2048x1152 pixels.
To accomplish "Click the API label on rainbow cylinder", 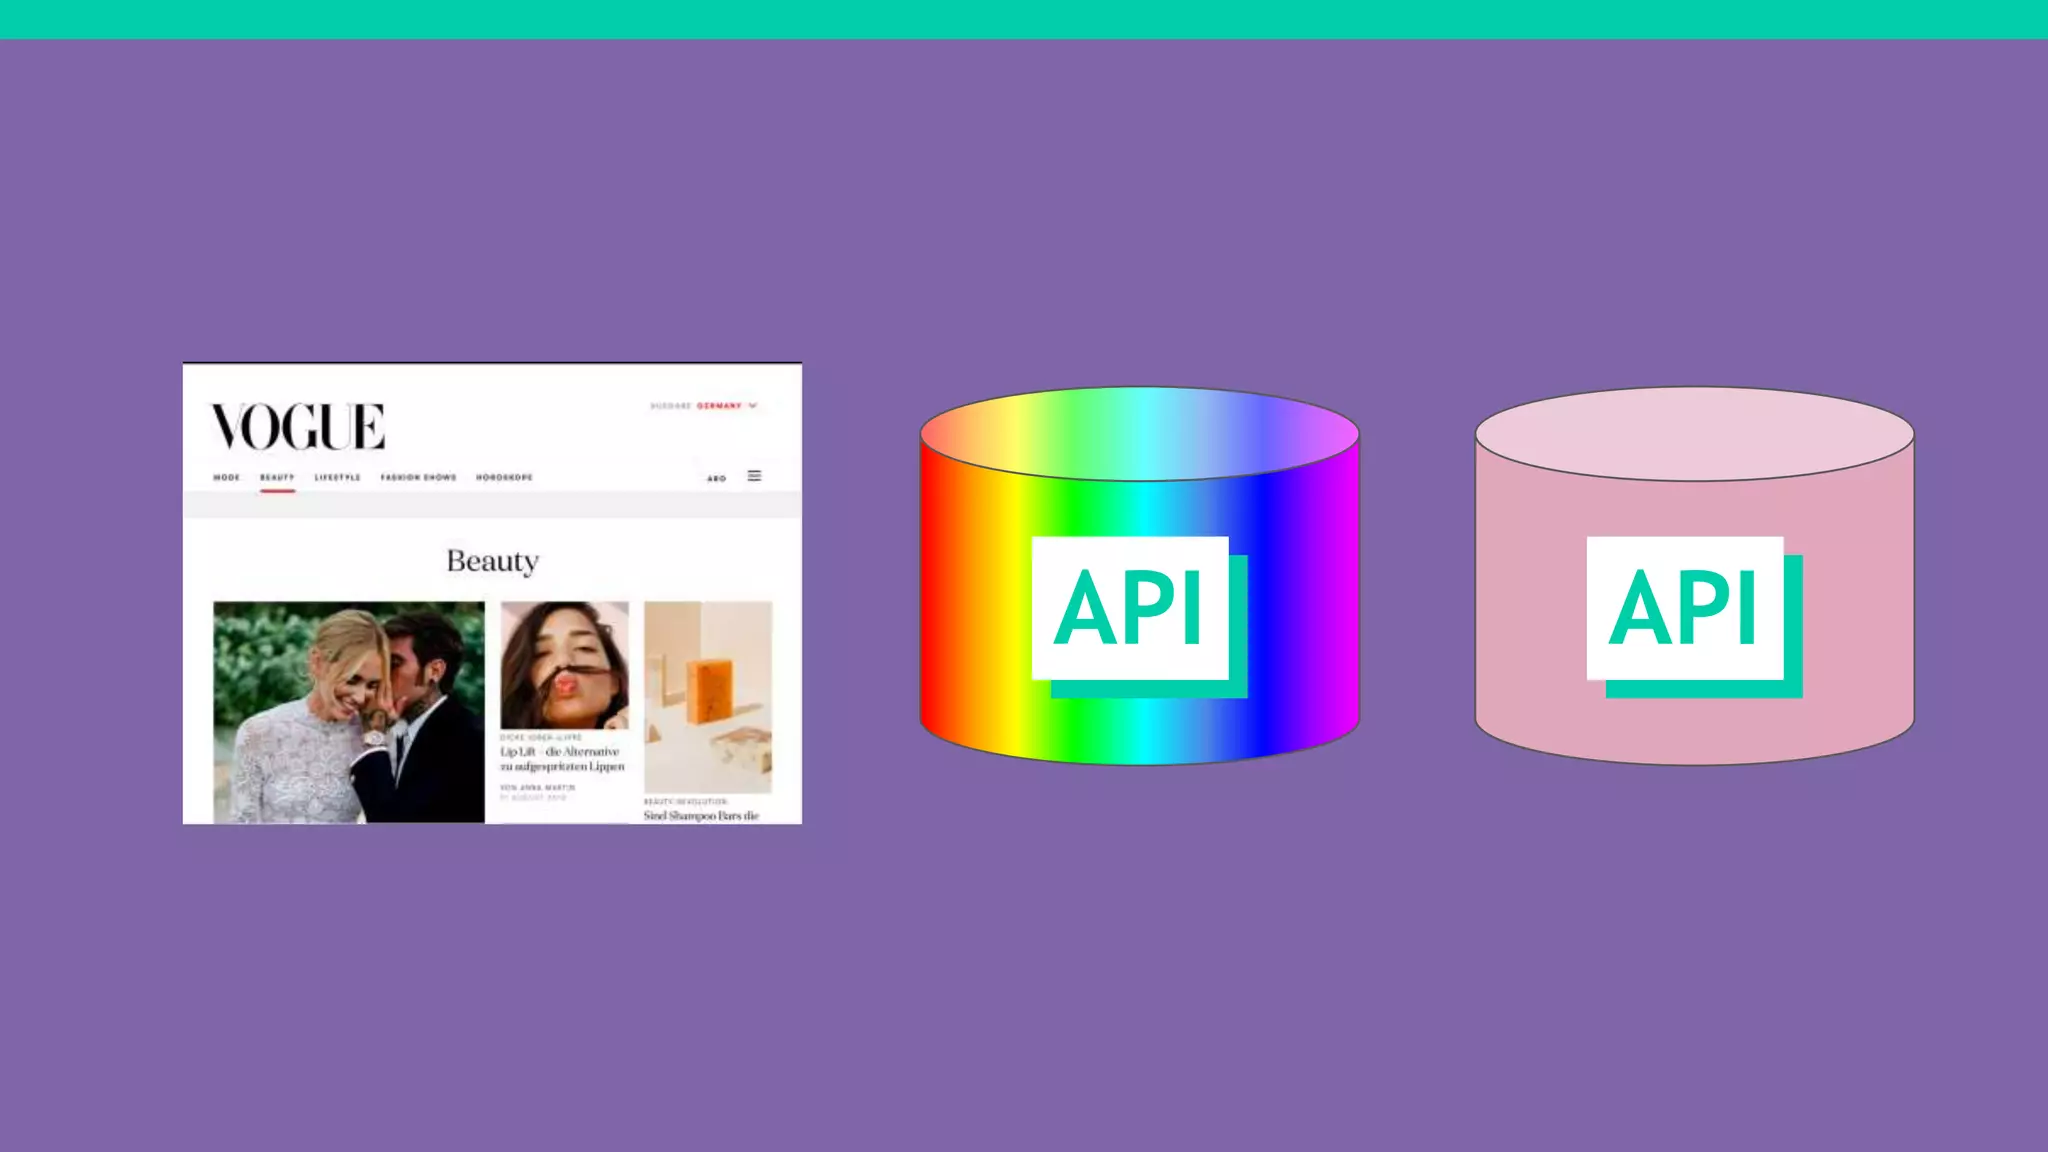I will [x=1130, y=608].
